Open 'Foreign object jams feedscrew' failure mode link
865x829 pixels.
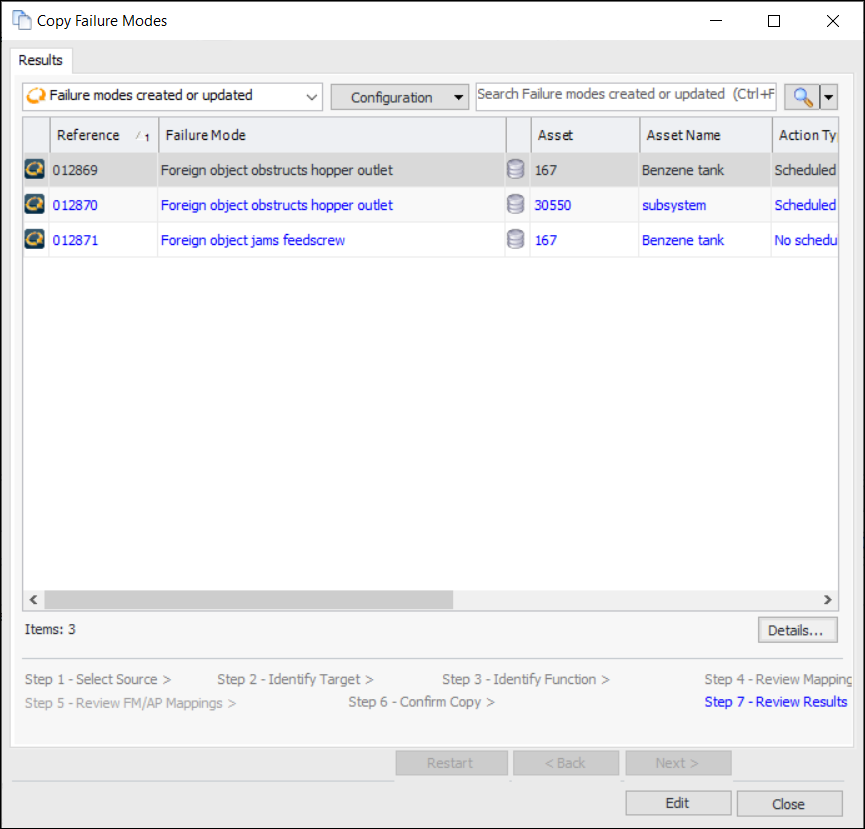pyautogui.click(x=252, y=240)
